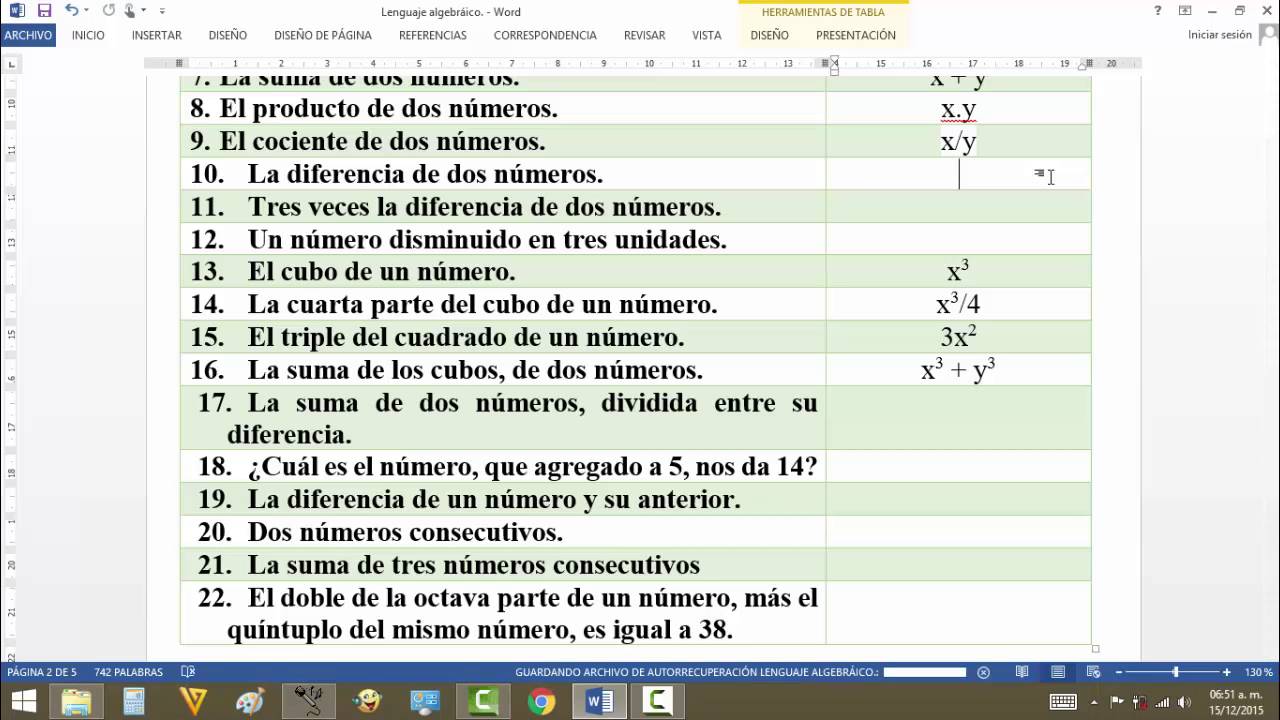Open the DISEÑO DE PÁGINA tab
Image resolution: width=1280 pixels, height=720 pixels.
(323, 35)
